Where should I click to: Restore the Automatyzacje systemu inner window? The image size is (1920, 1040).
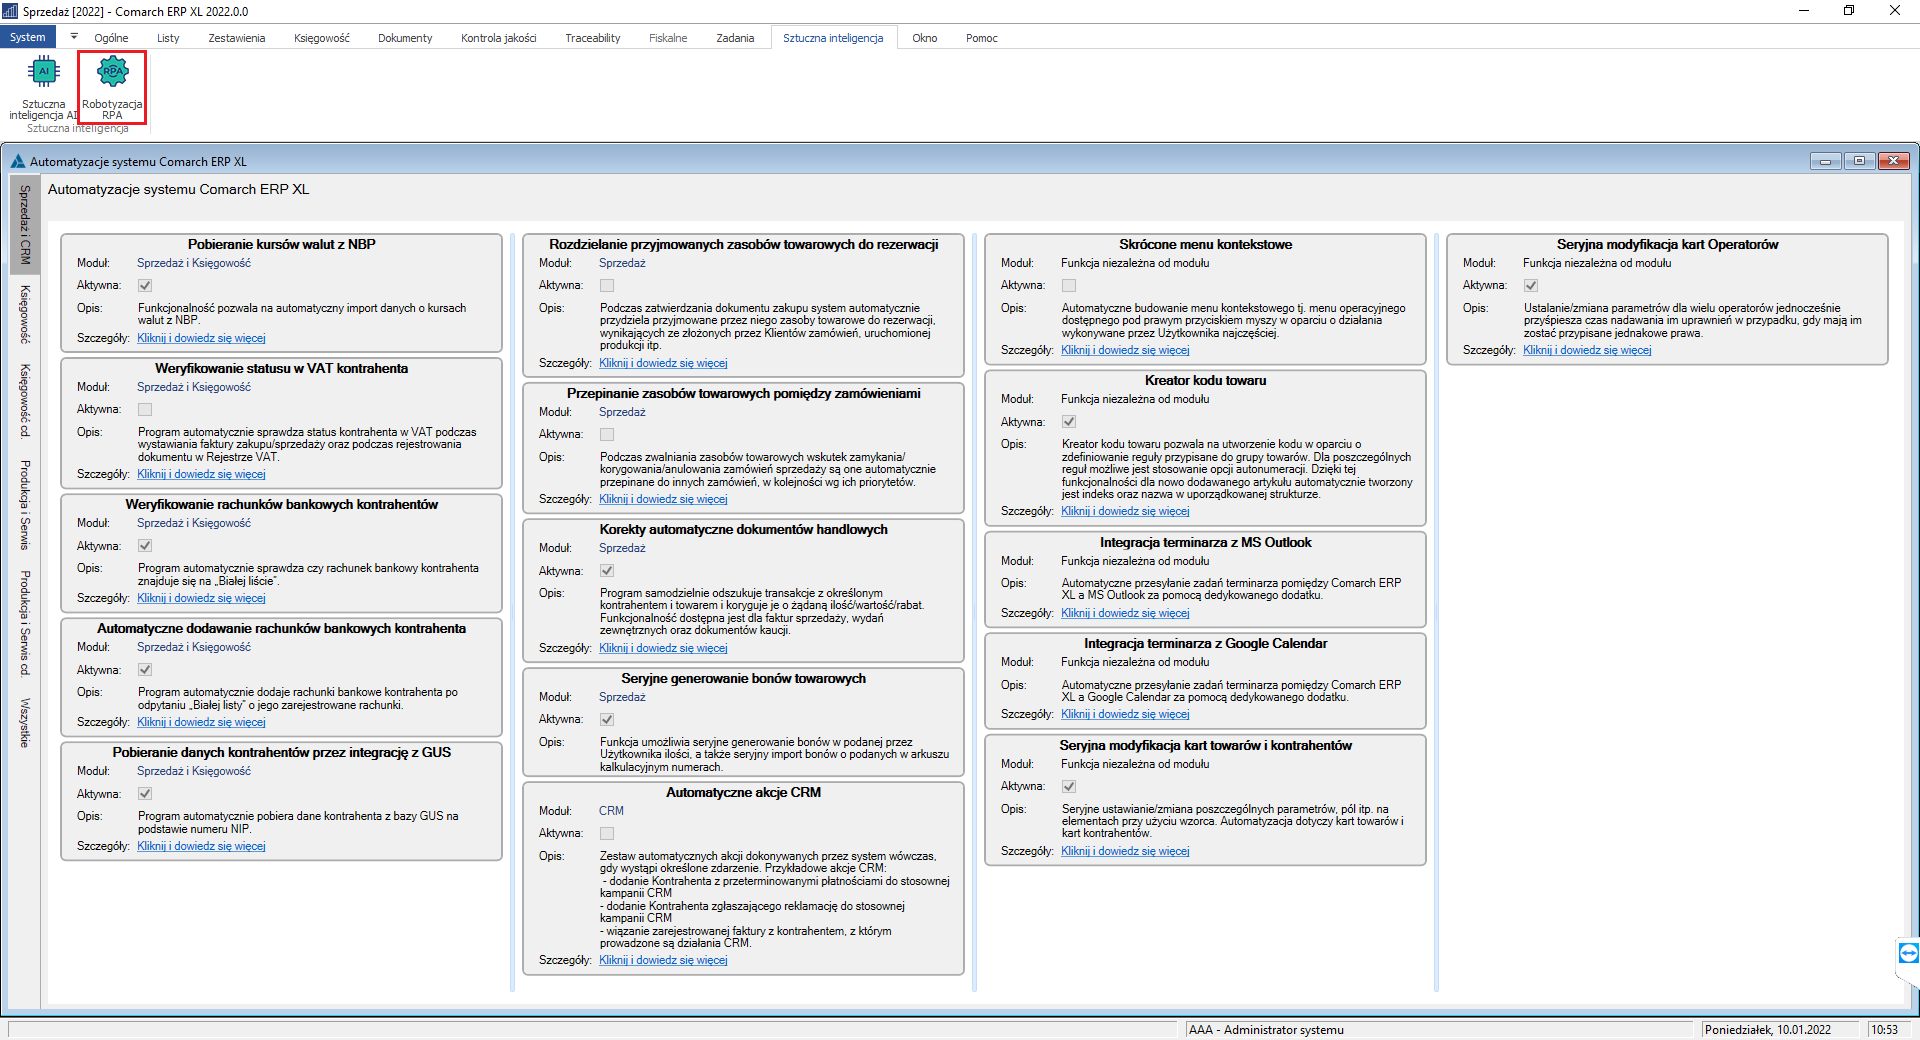[x=1859, y=161]
